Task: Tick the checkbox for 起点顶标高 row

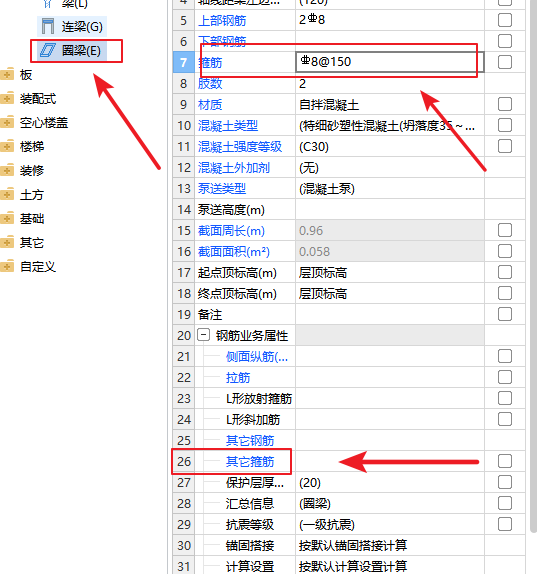Action: (x=504, y=272)
